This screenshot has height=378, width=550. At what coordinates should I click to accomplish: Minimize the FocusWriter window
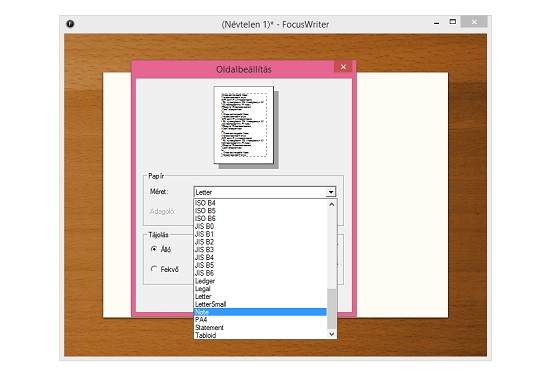[x=436, y=23]
